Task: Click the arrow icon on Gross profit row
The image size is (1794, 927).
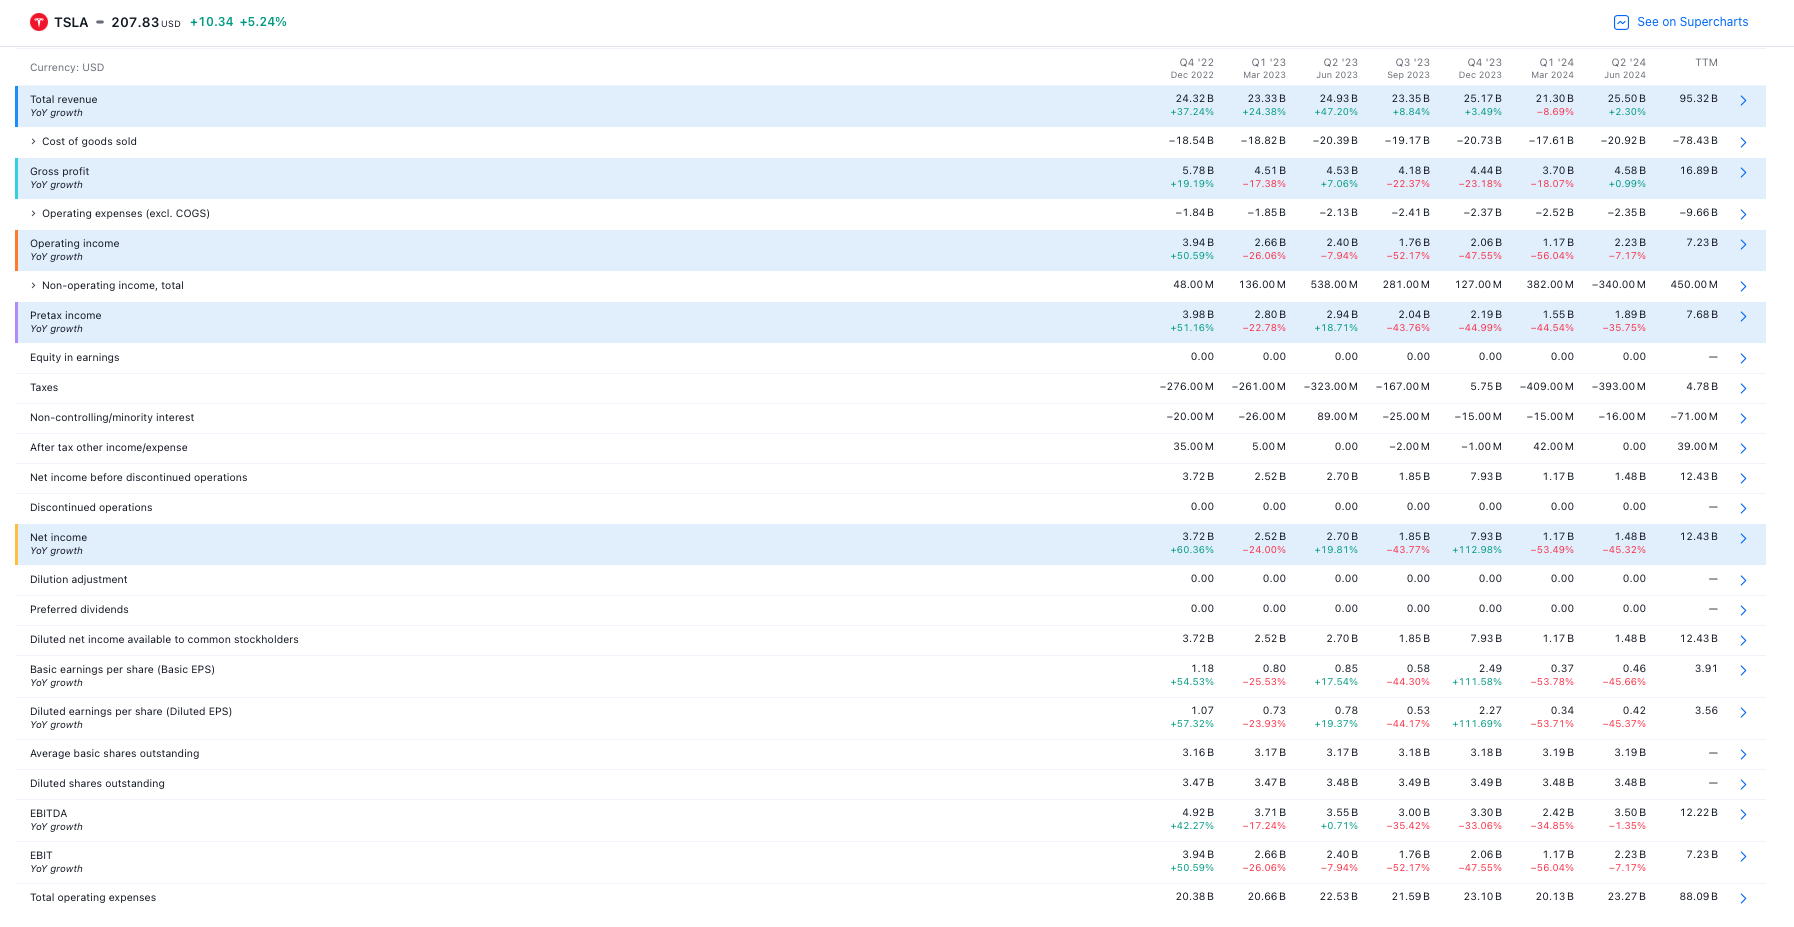Action: tap(1743, 173)
